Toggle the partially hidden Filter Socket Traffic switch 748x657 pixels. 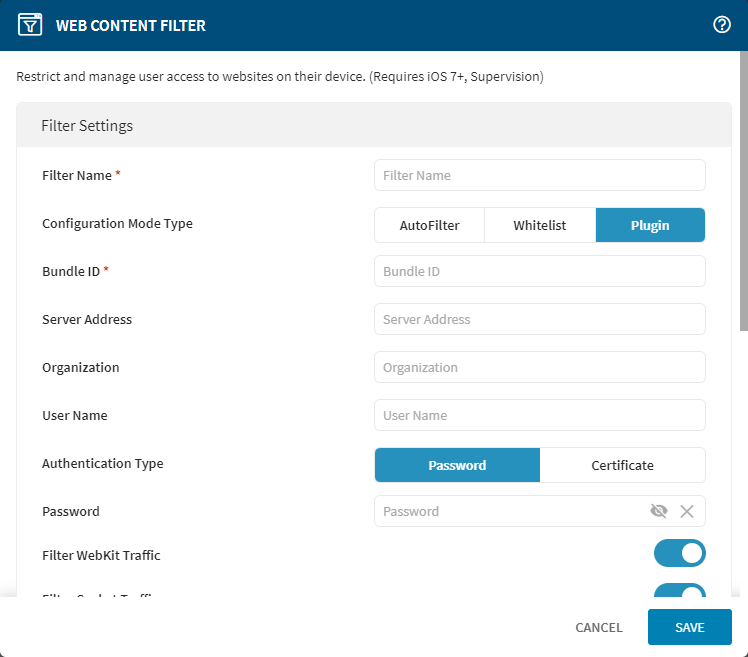[680, 591]
